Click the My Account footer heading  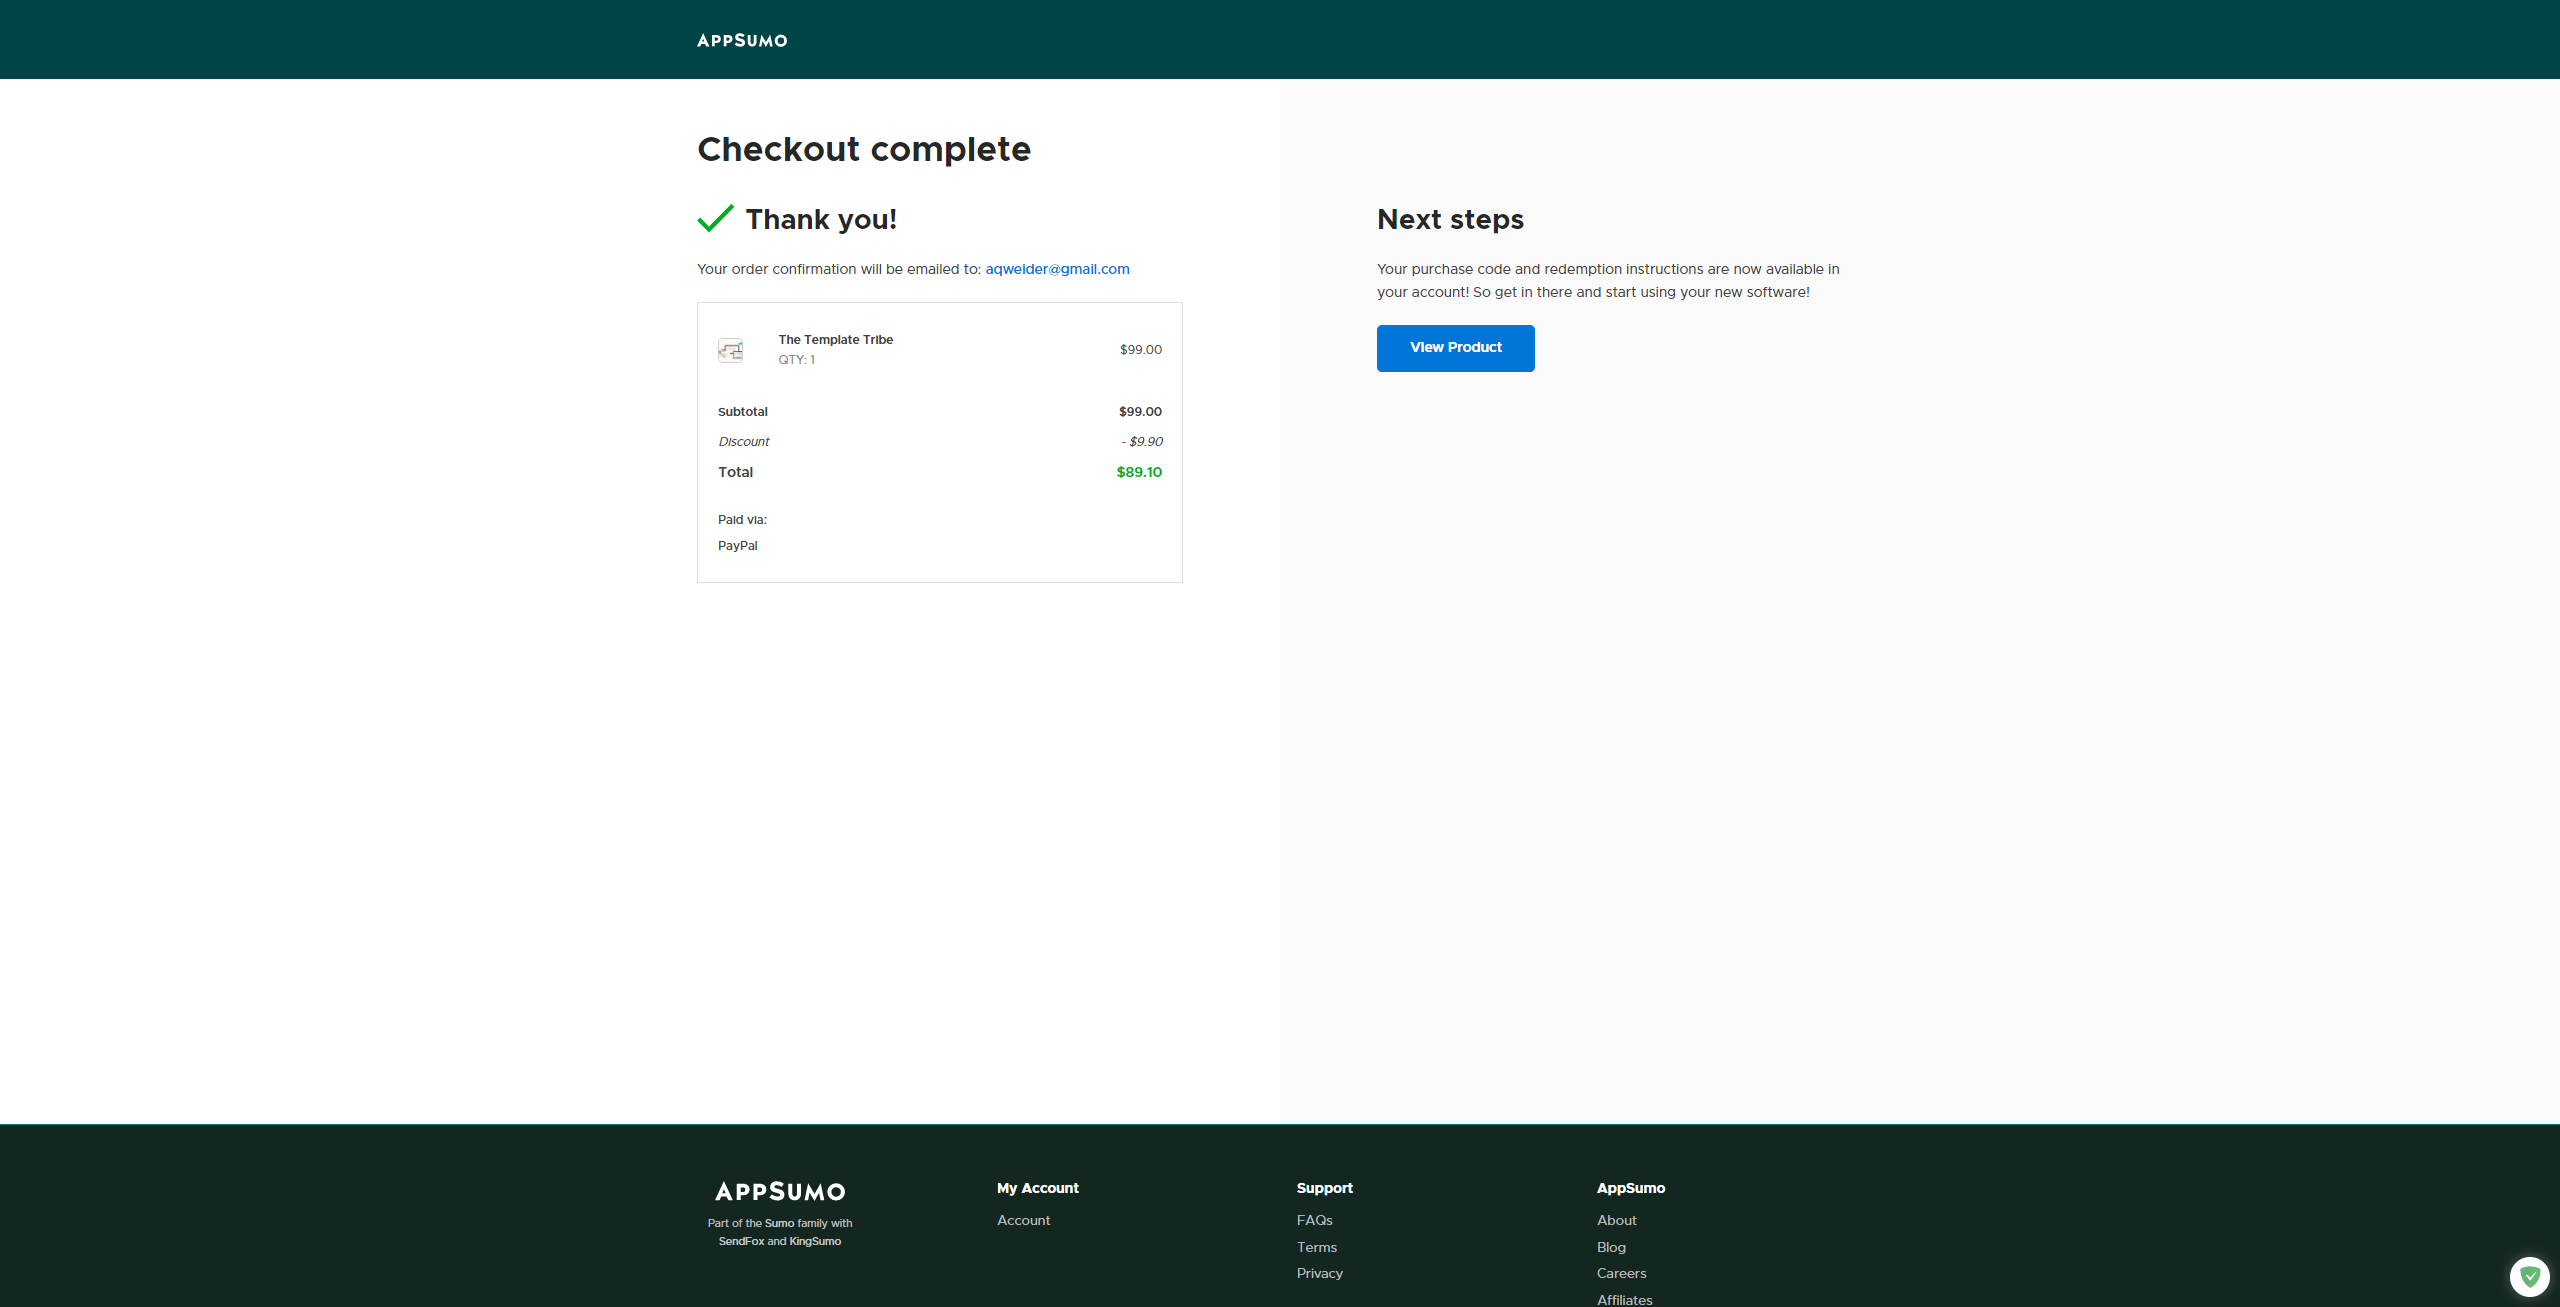(1038, 1188)
